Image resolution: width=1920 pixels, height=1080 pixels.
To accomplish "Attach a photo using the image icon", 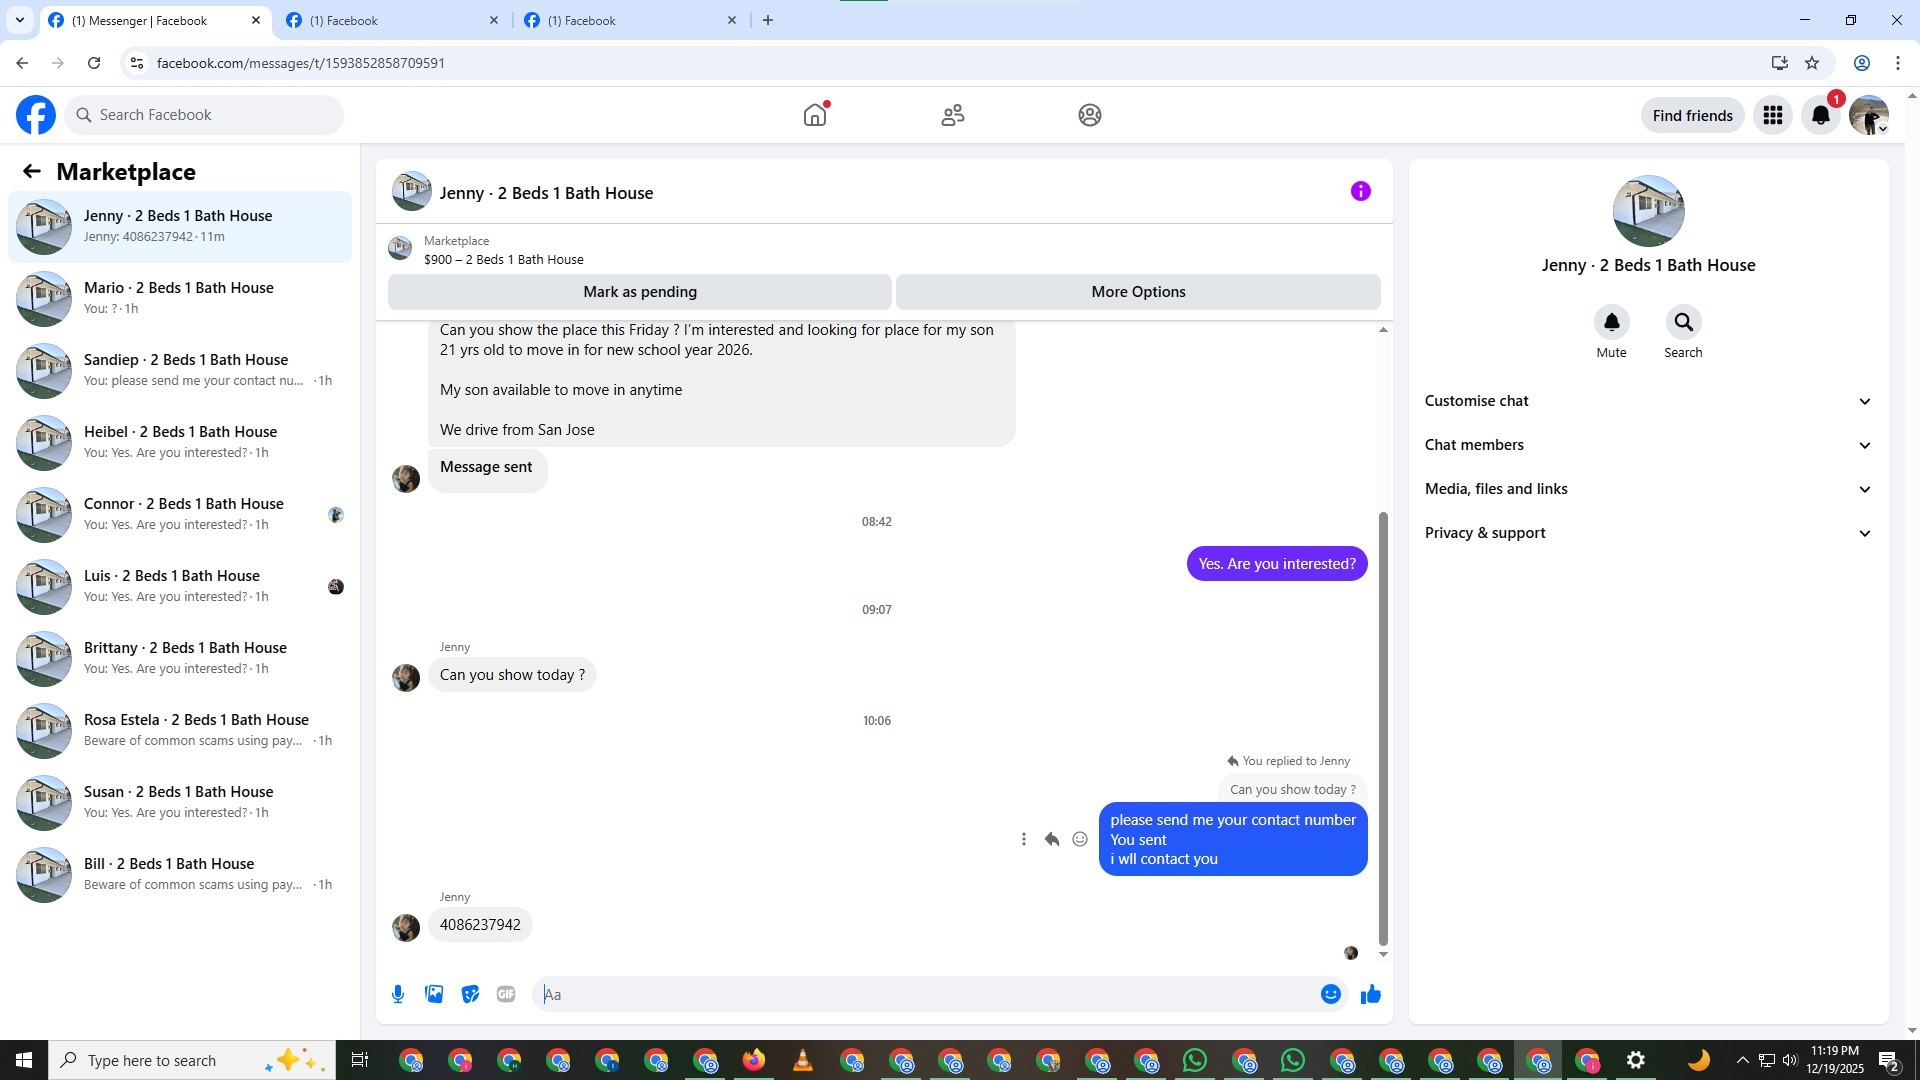I will click(x=434, y=994).
